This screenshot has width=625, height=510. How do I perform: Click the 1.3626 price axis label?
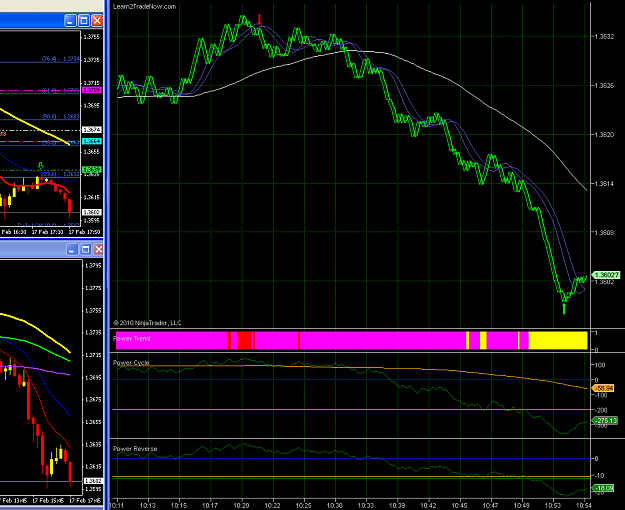604,86
